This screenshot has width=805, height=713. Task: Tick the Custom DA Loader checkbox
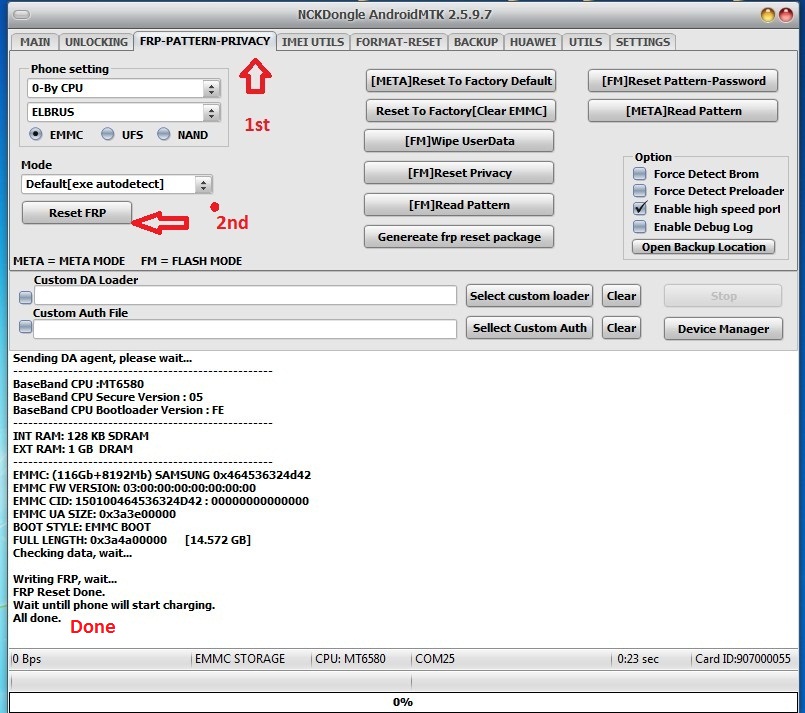tap(25, 297)
